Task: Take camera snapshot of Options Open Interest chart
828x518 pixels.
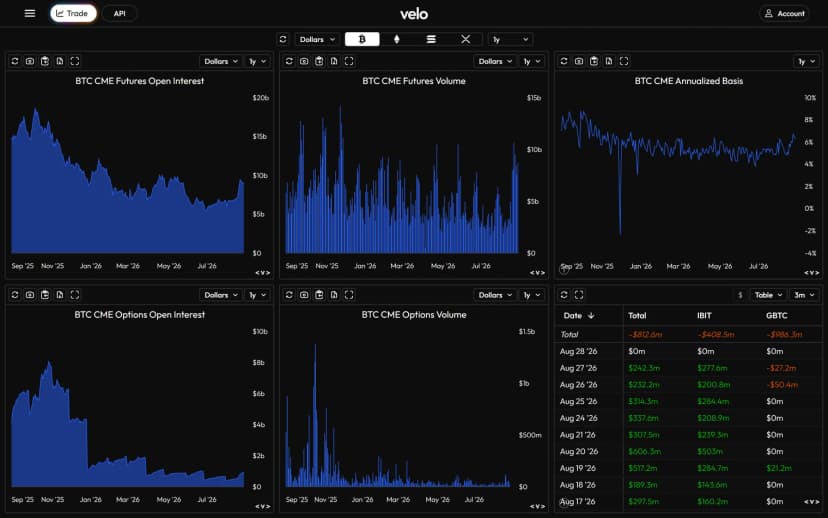Action: pyautogui.click(x=30, y=295)
